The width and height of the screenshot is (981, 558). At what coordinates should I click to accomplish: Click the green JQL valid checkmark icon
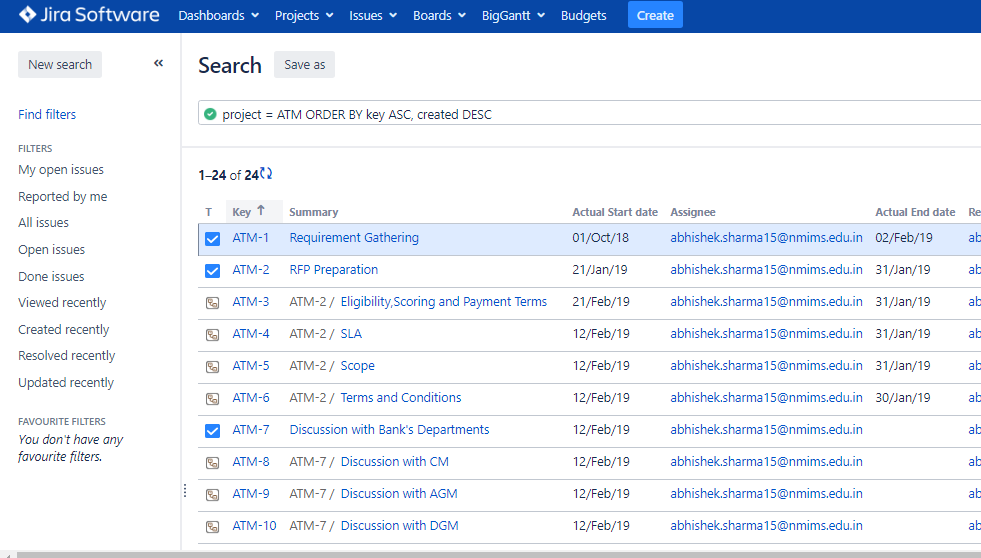tap(210, 114)
